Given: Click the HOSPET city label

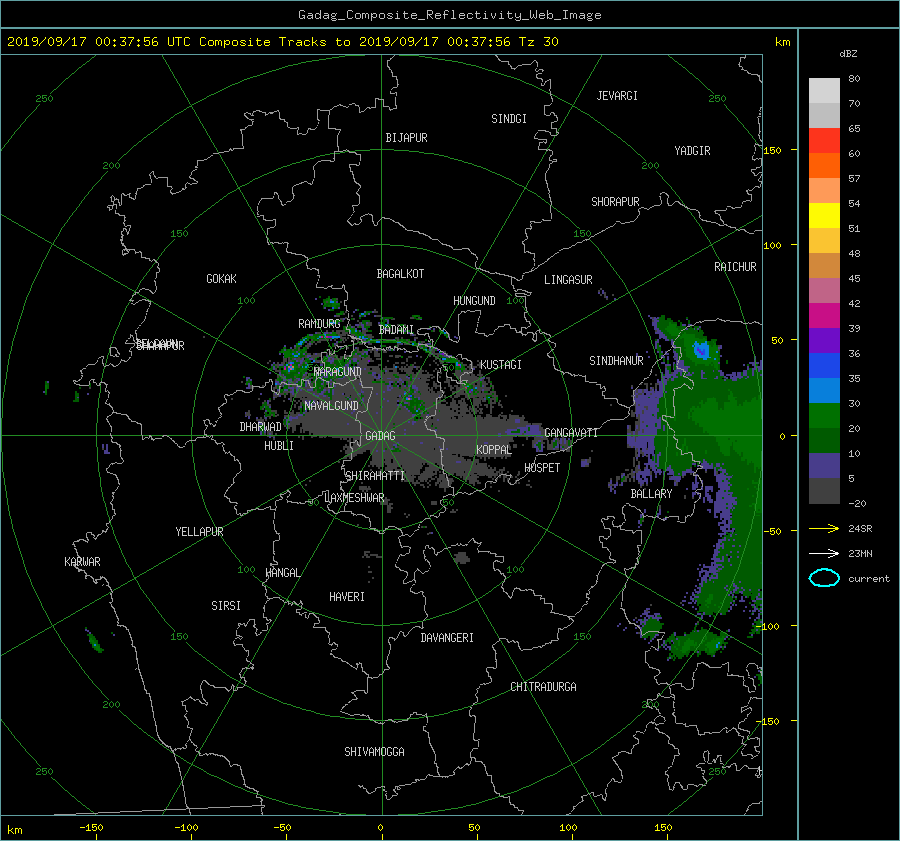Looking at the screenshot, I should [542, 468].
